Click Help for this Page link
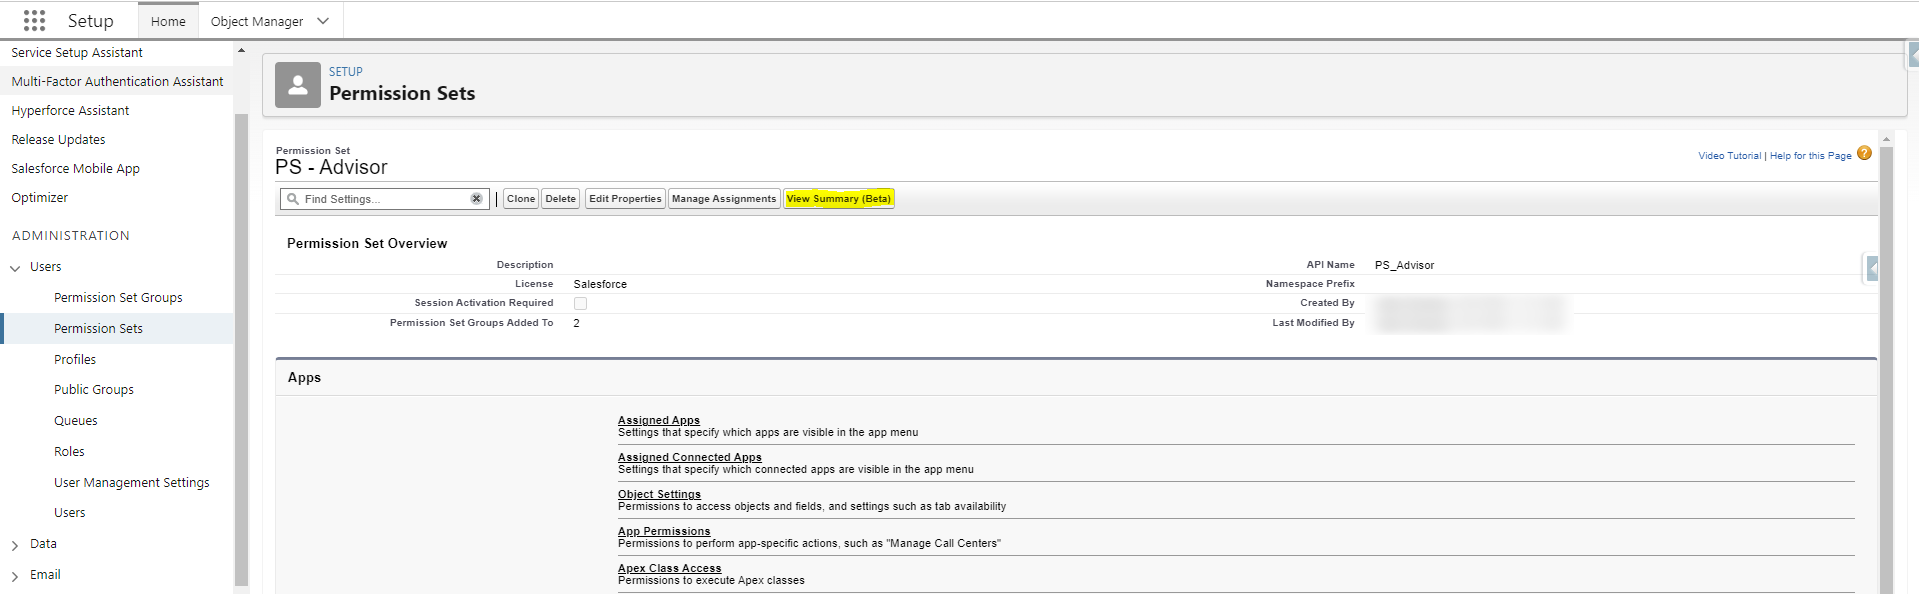This screenshot has width=1919, height=594. (1811, 156)
